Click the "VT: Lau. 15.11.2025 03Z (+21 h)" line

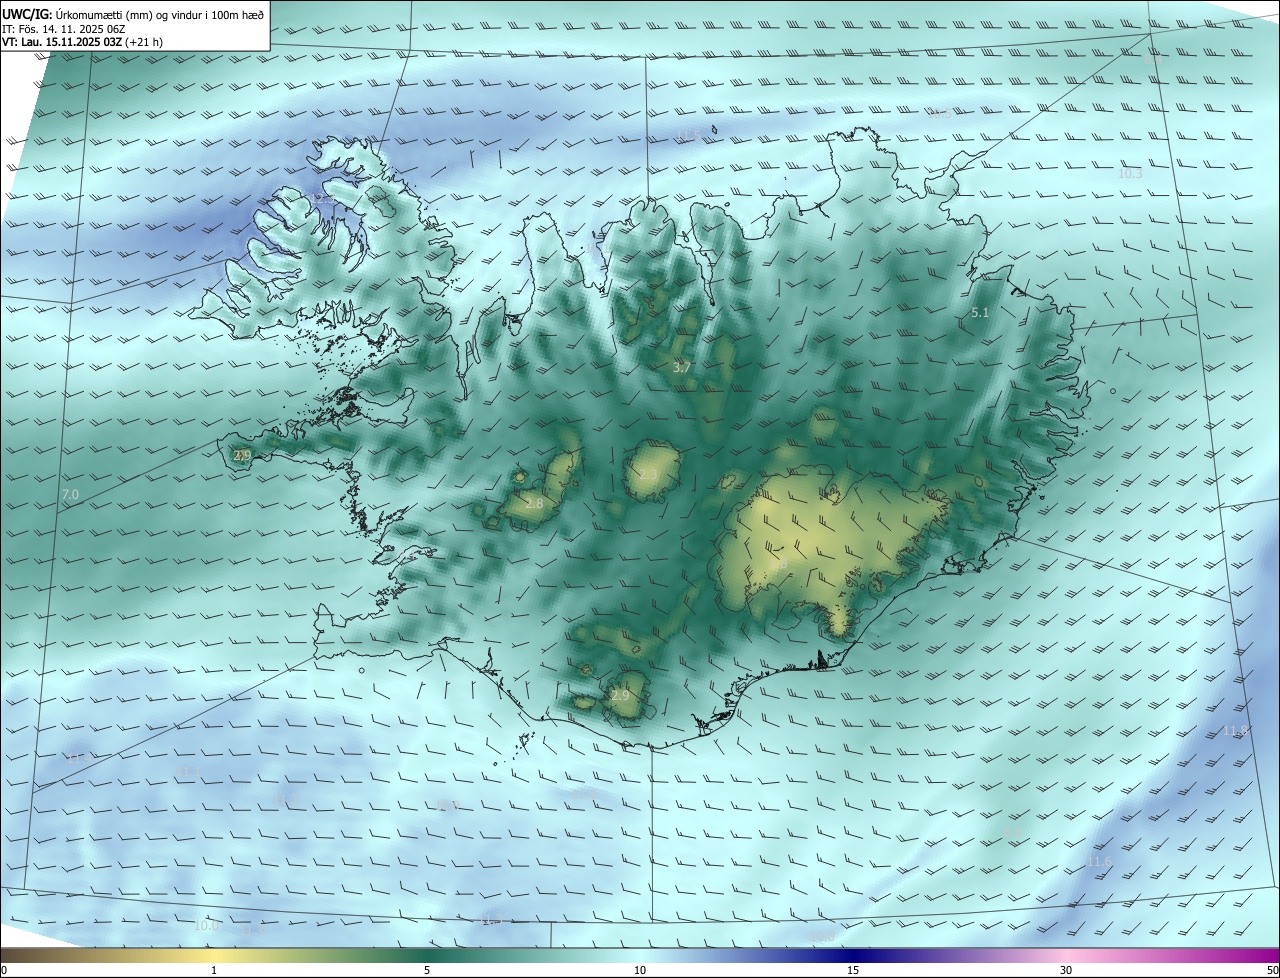point(85,43)
